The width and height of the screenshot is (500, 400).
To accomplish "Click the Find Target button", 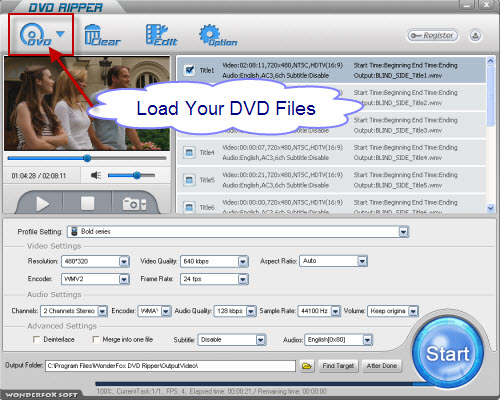I will (338, 366).
